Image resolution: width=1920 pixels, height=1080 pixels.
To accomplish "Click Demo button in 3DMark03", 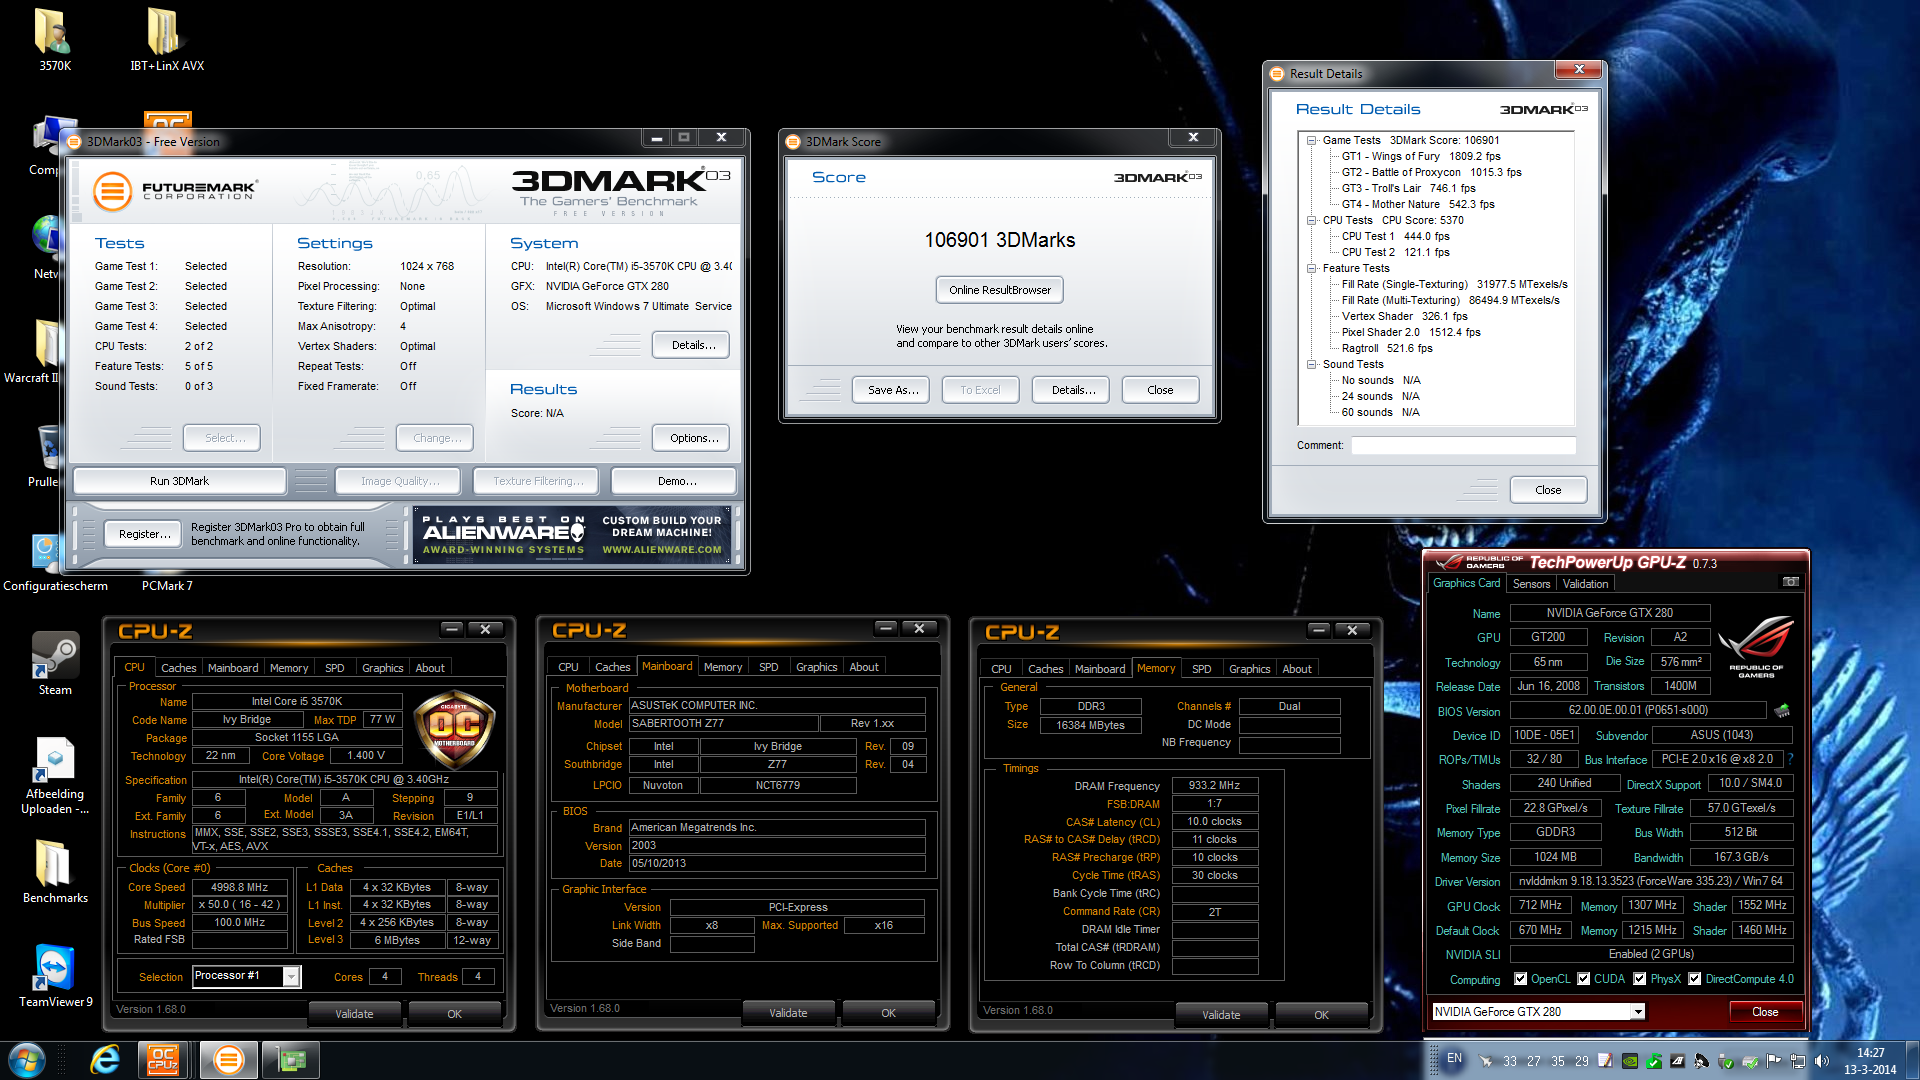I will pyautogui.click(x=674, y=481).
